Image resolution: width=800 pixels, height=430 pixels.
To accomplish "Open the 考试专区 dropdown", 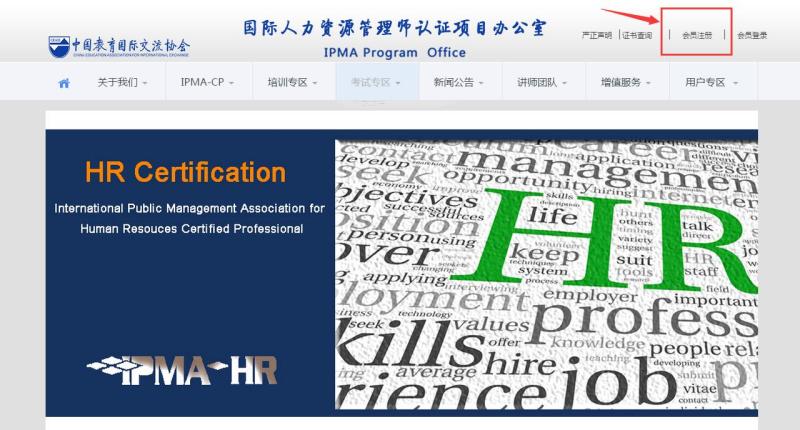I will (x=376, y=82).
